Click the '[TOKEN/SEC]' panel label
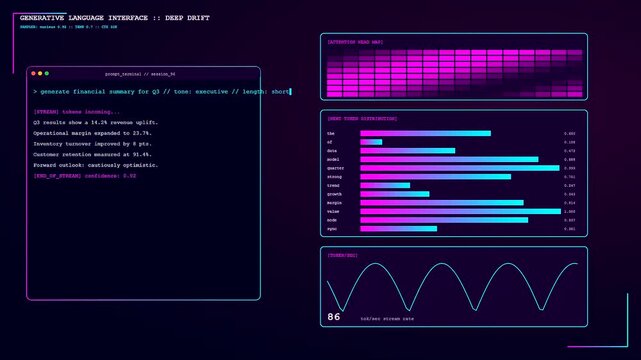Image resolution: width=641 pixels, height=360 pixels. point(343,255)
